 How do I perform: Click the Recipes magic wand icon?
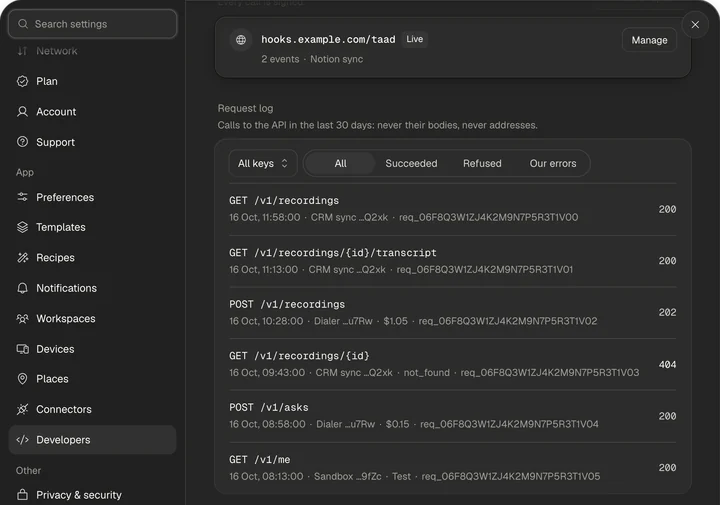tap(22, 258)
